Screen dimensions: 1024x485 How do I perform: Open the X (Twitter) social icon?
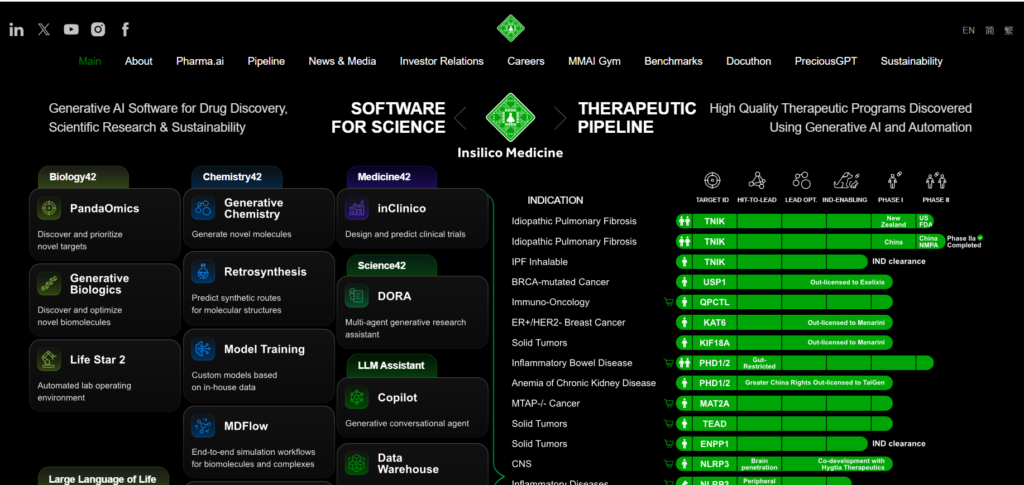click(x=44, y=29)
